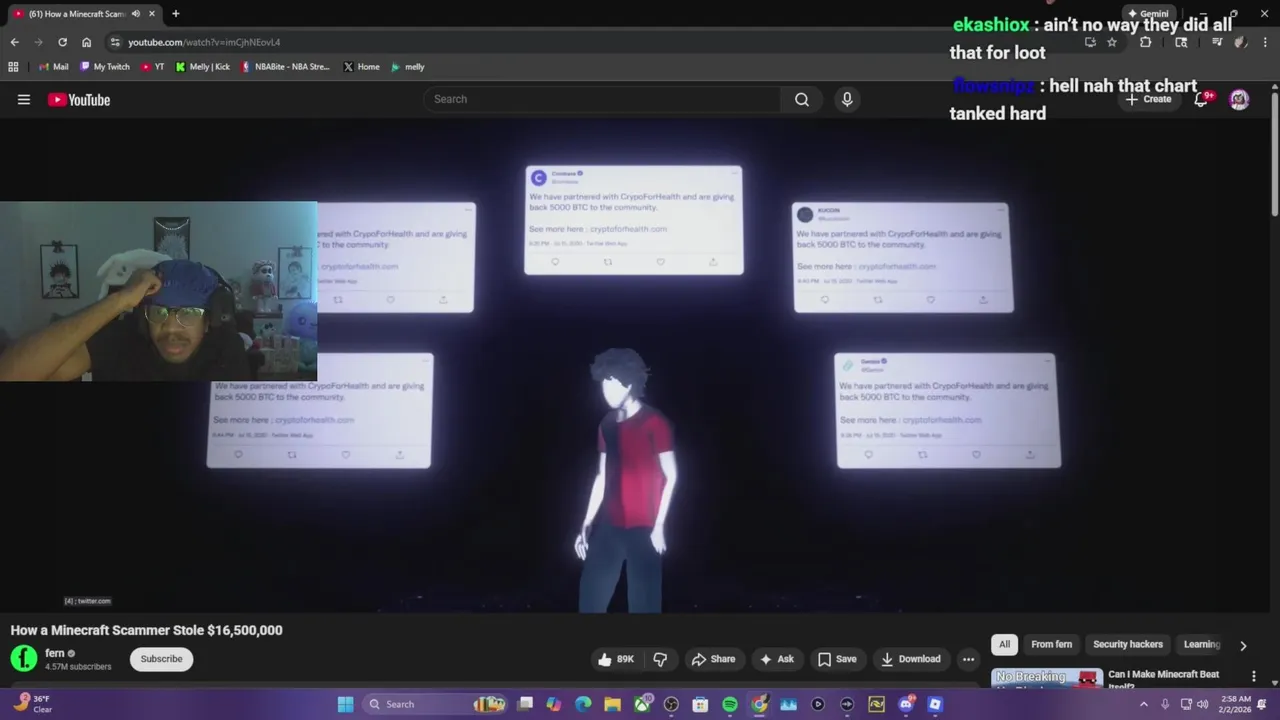
Task: Open Discord from the taskbar
Action: [x=906, y=704]
